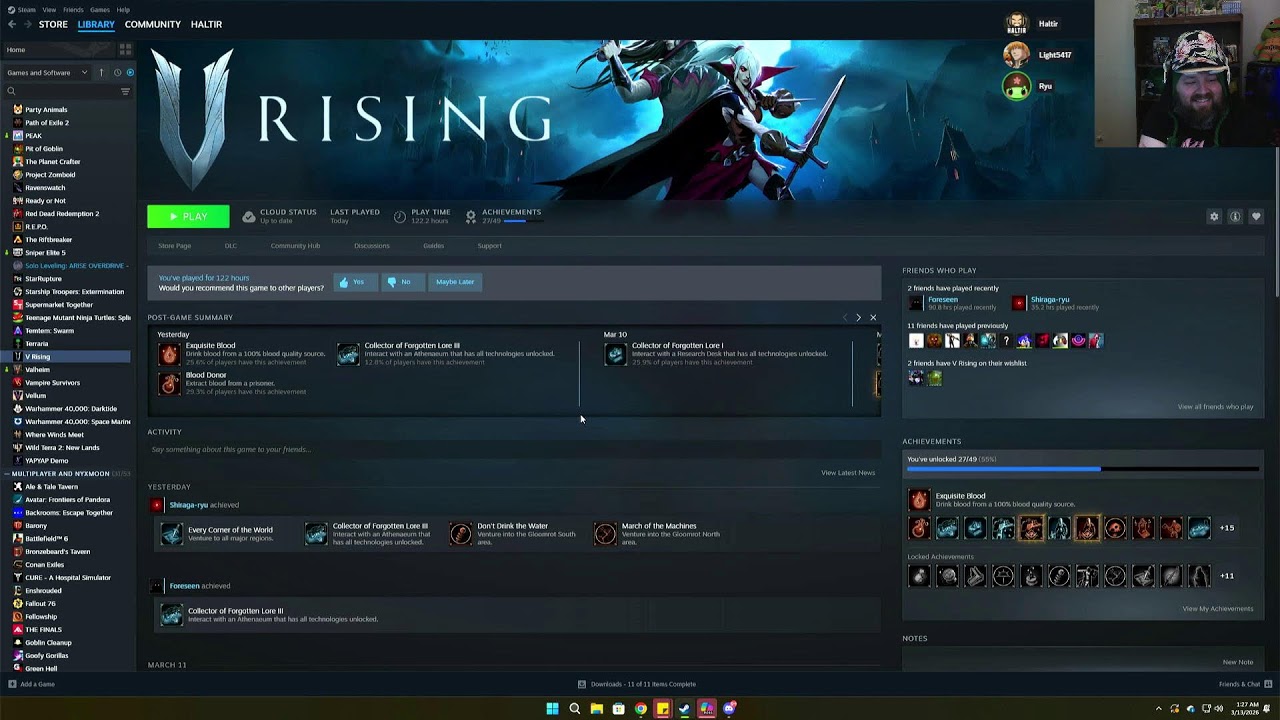
Task: Select Vampire Survivors in library list
Action: [52, 383]
